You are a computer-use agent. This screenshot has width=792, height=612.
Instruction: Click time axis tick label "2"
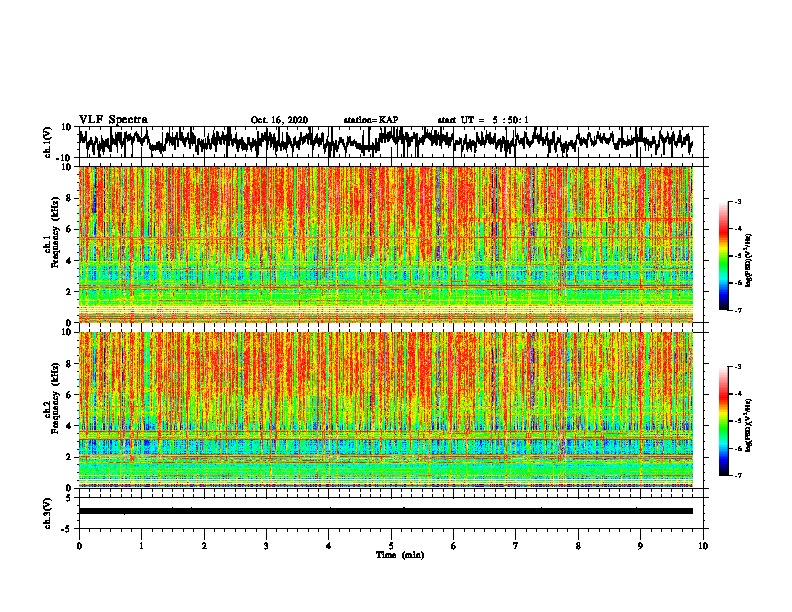click(x=204, y=546)
